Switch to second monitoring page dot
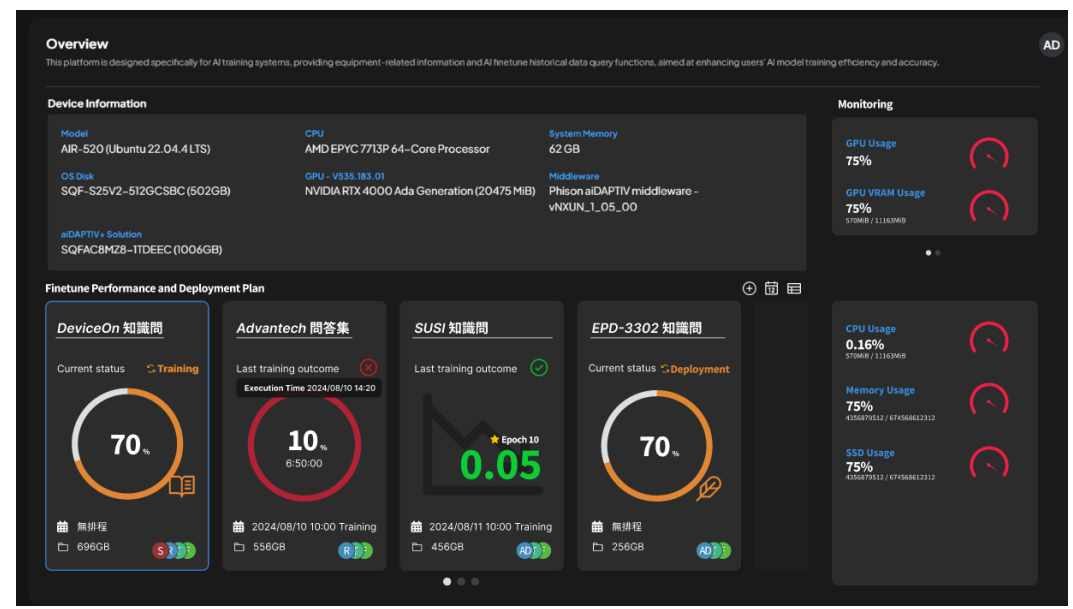 click(938, 252)
